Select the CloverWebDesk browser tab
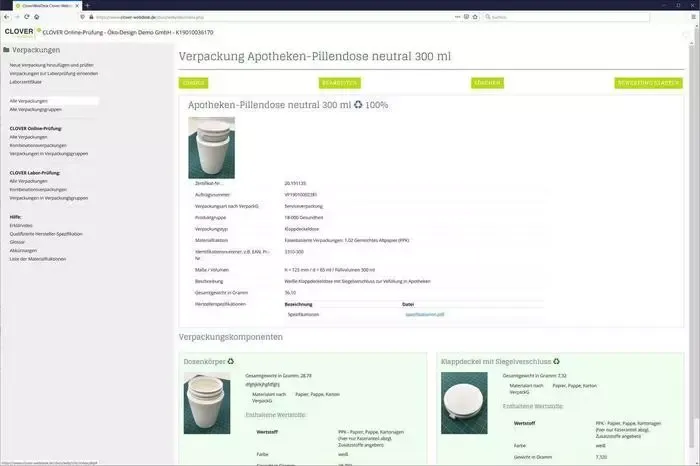Viewport: 700px width, 466px height. coord(46,6)
